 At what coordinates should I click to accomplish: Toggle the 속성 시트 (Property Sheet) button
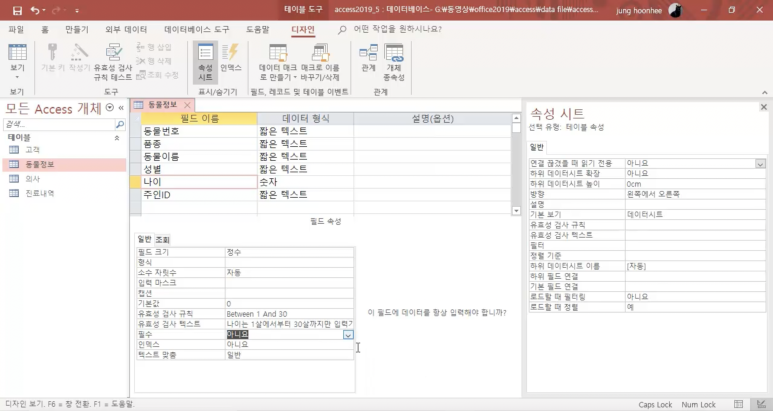205,62
